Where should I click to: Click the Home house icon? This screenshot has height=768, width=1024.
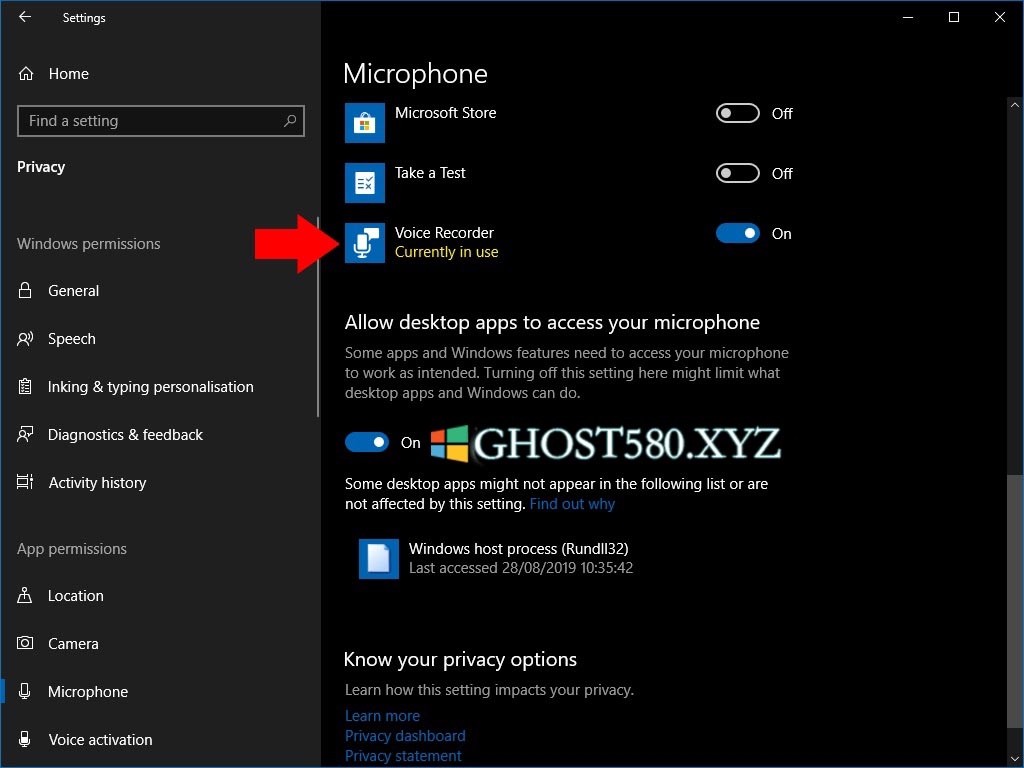tap(25, 74)
